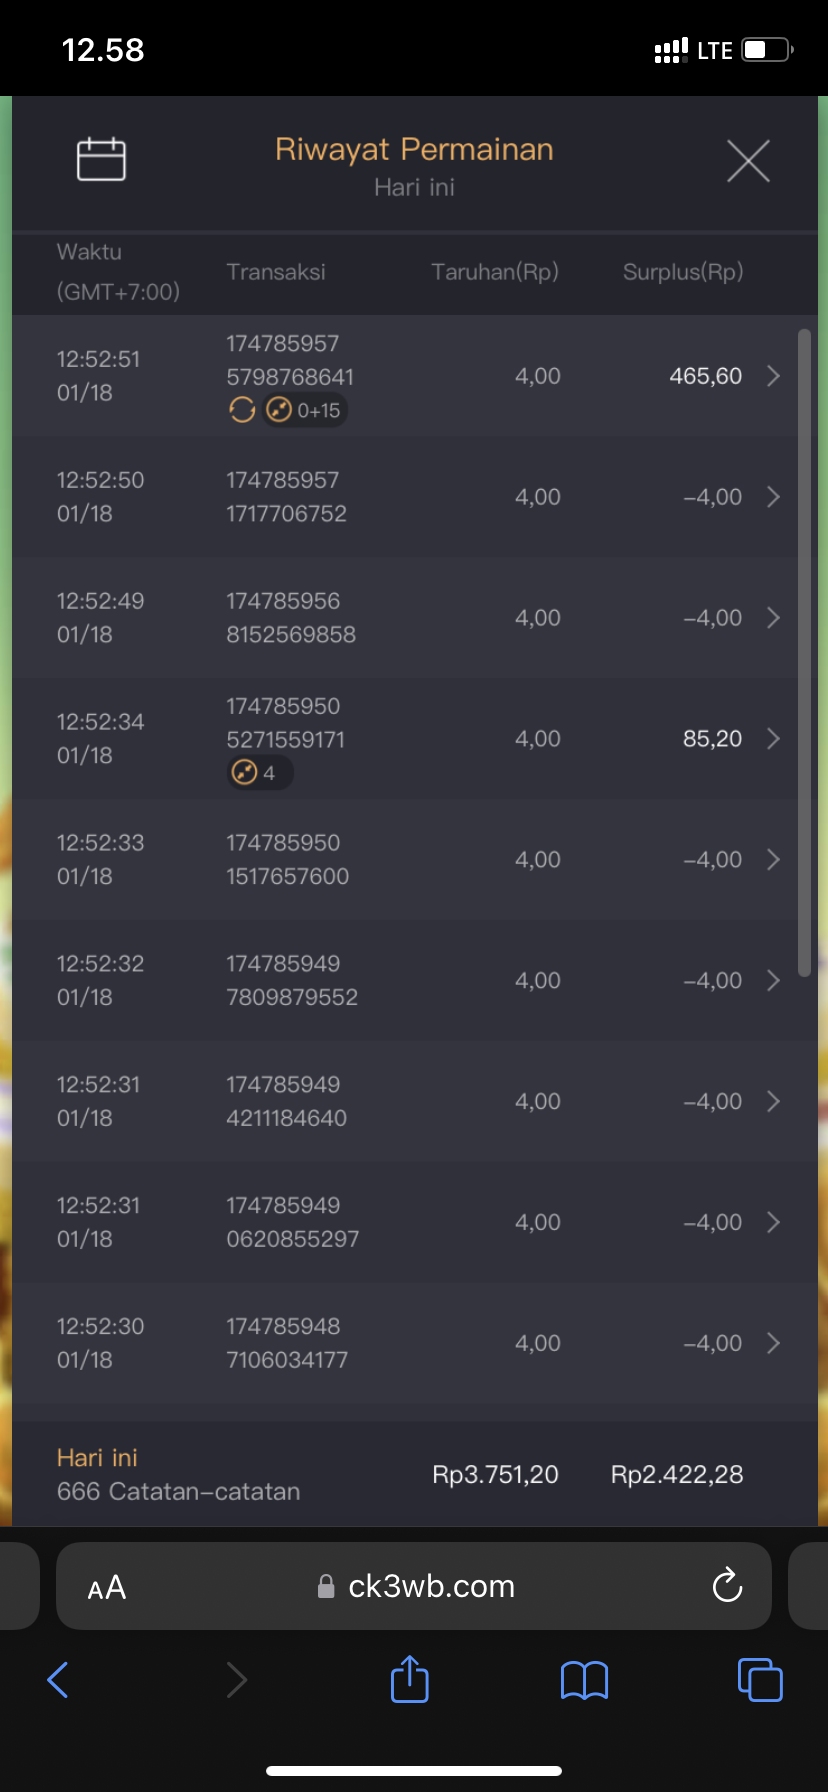This screenshot has height=1792, width=828.
Task: Select the 12:52:49 transaction row 8152569858
Action: (400, 618)
